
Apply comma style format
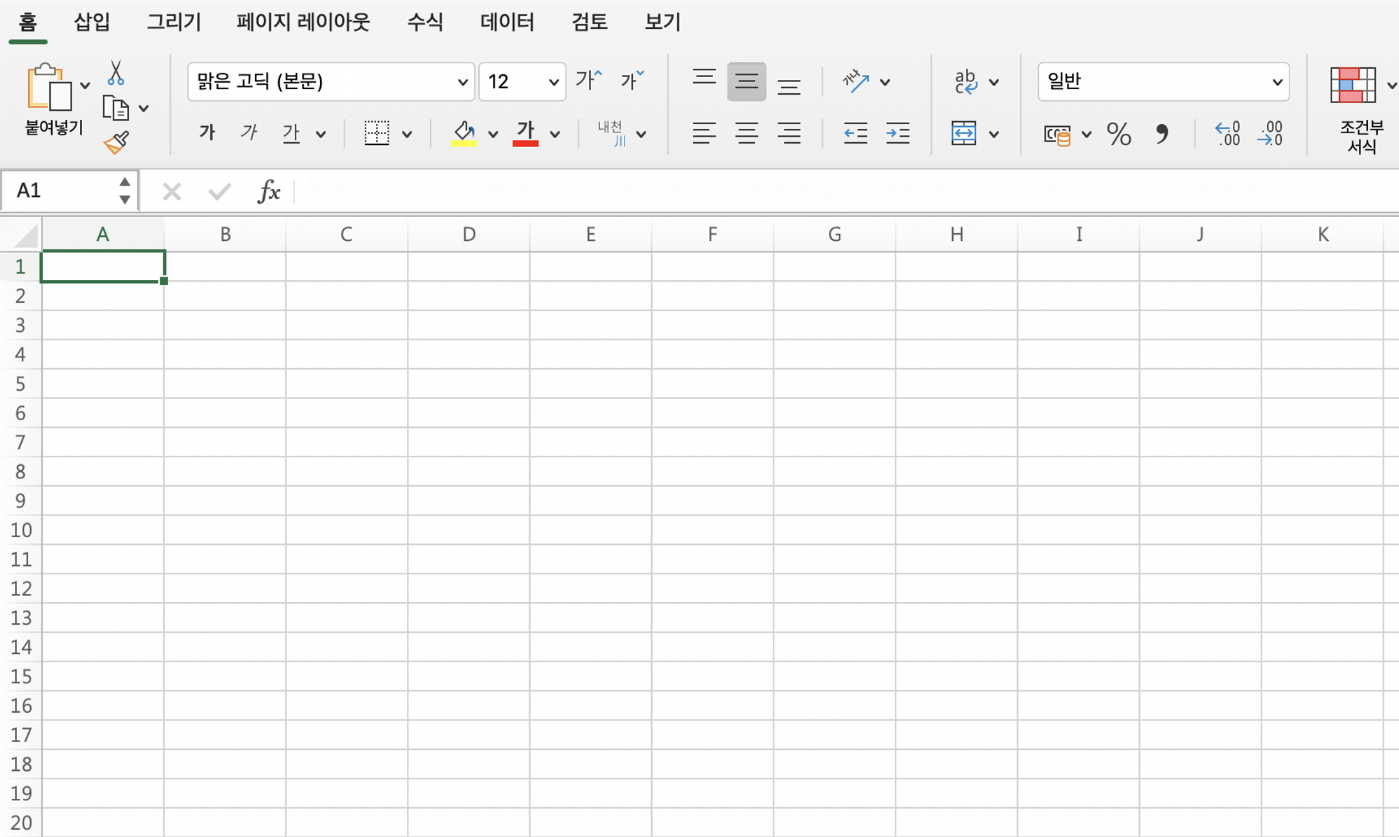click(1162, 133)
